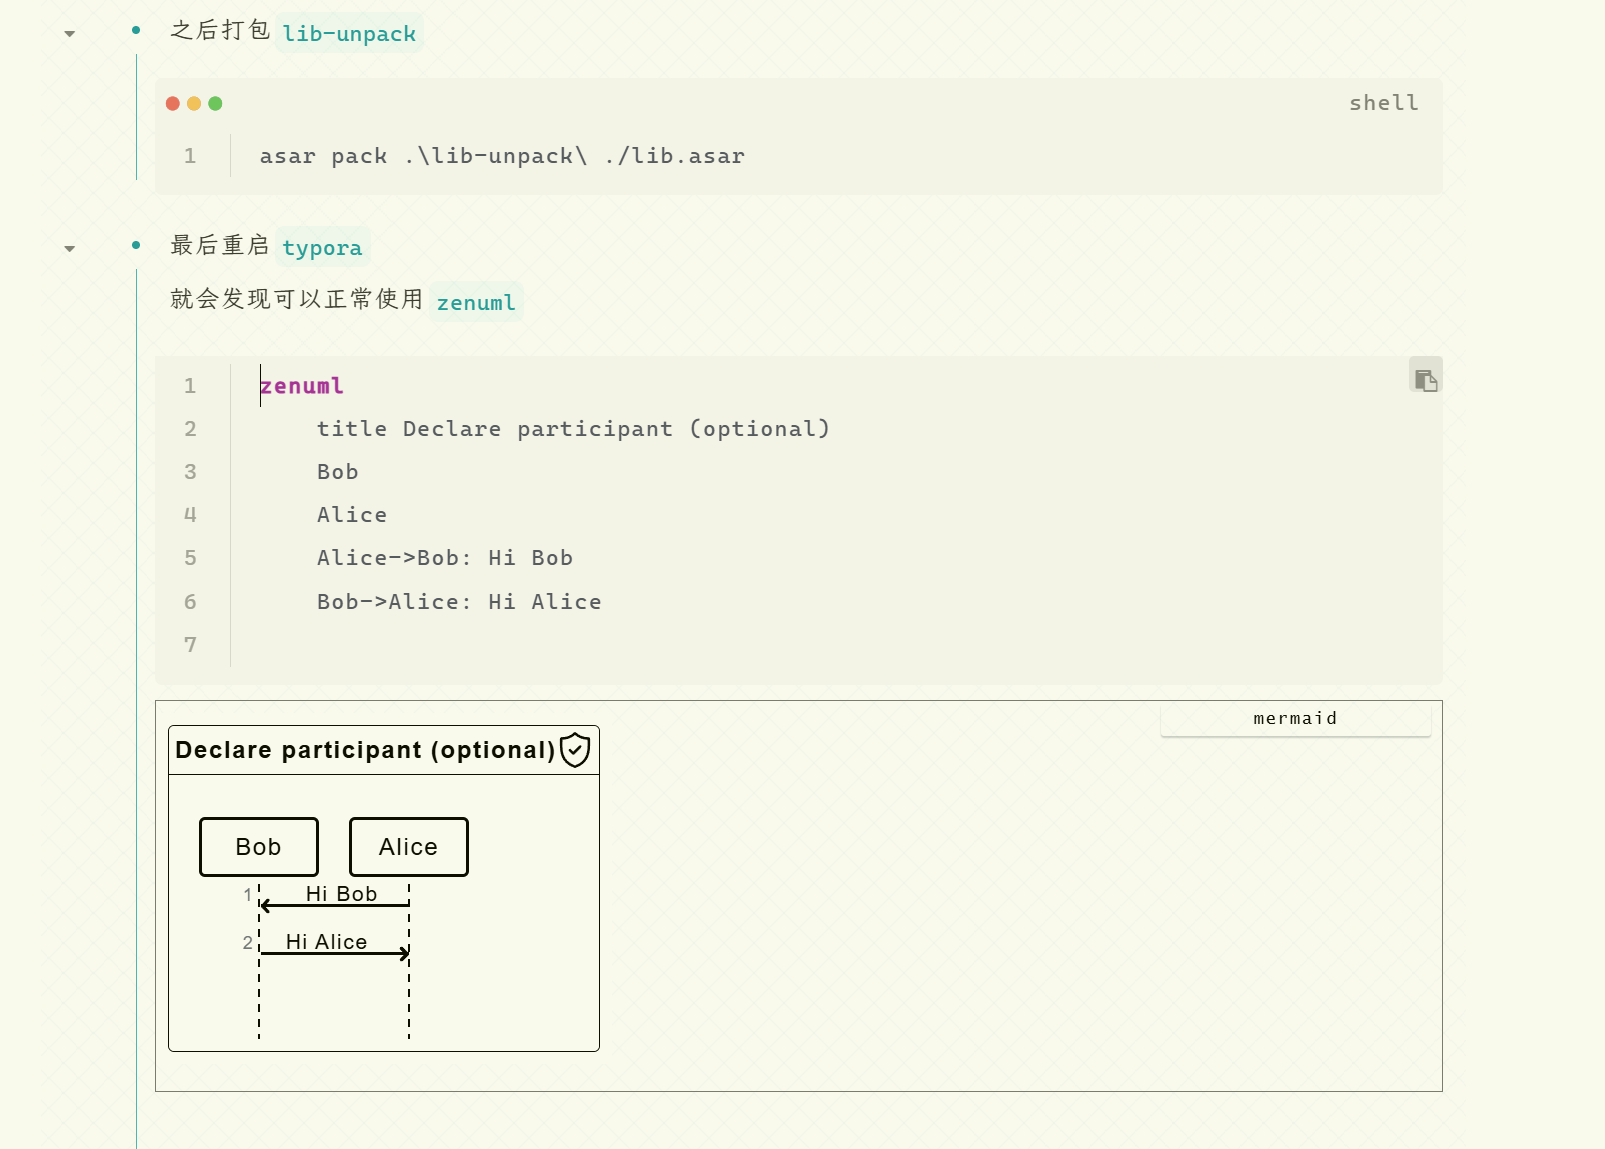This screenshot has height=1149, width=1605.
Task: Click the 'zenuml' inline code in the paragraph
Action: [476, 302]
